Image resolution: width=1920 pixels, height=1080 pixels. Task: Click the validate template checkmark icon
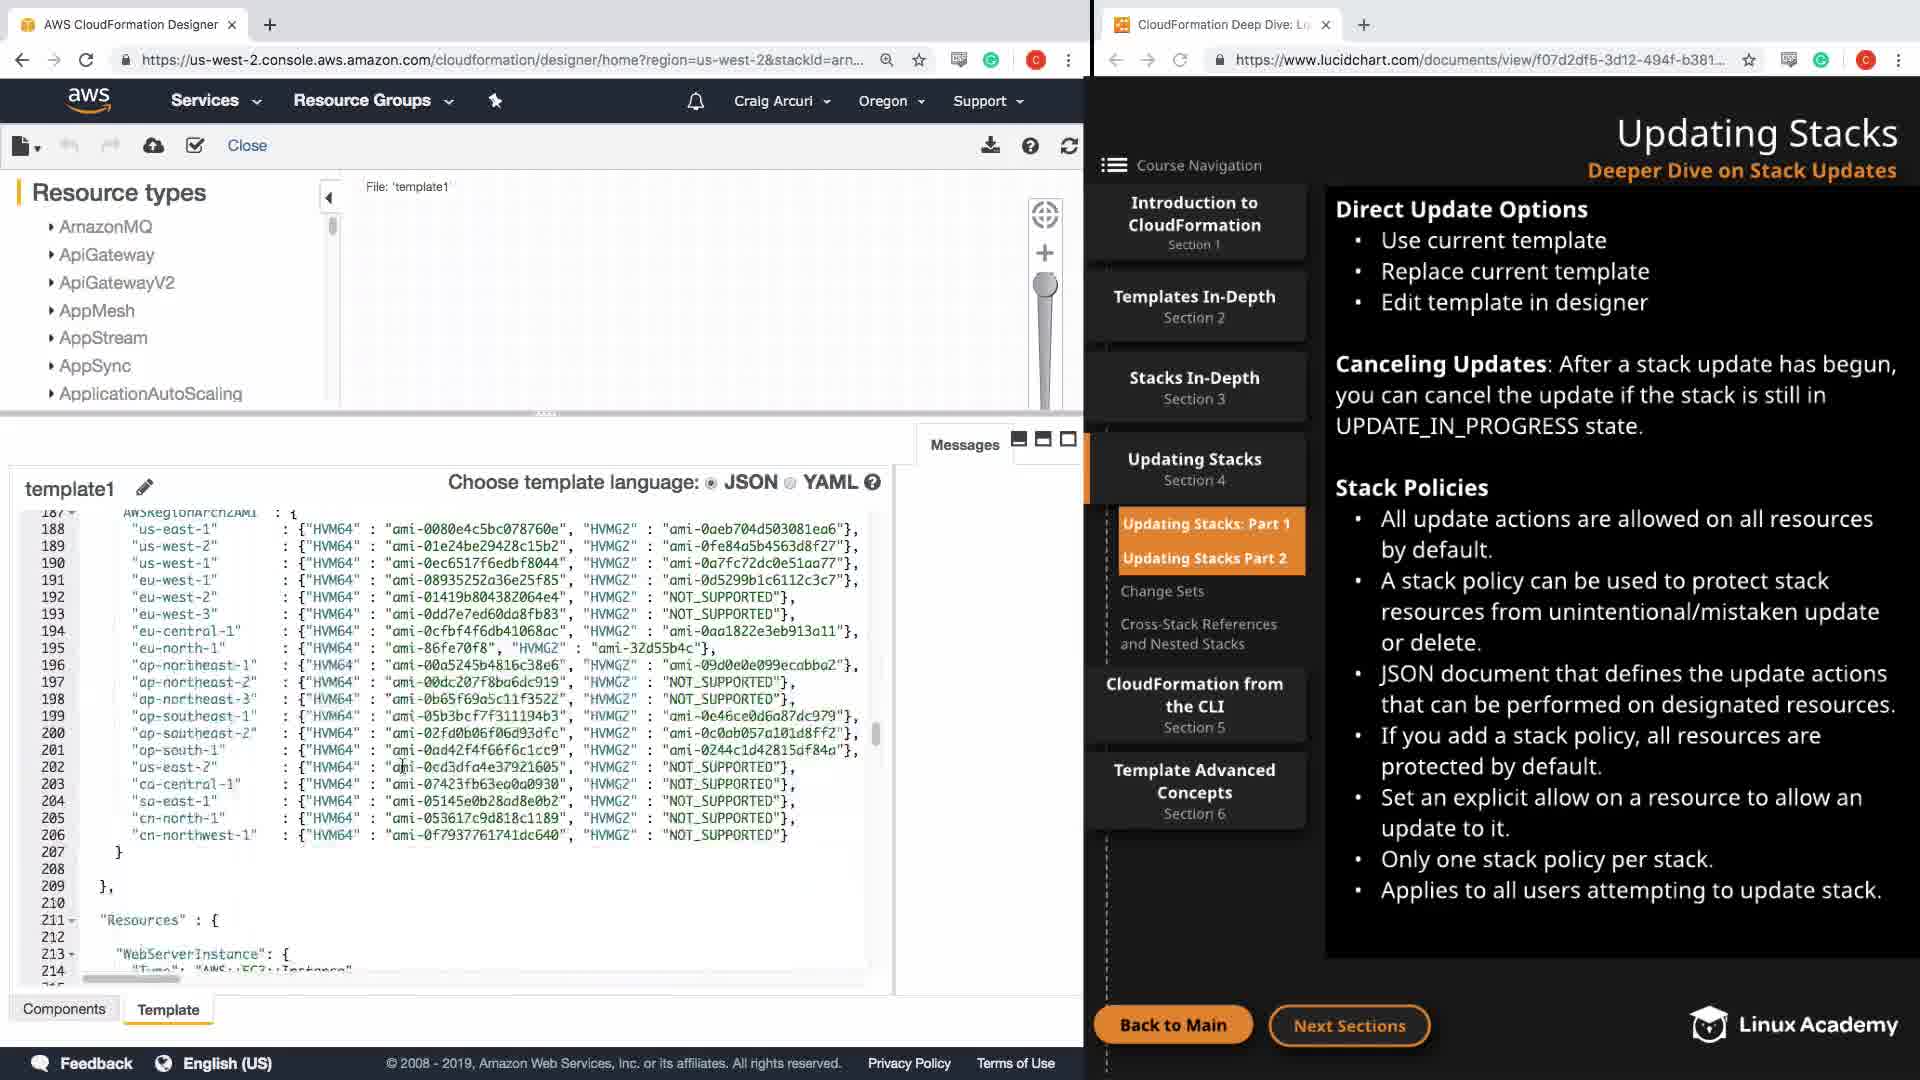click(195, 146)
